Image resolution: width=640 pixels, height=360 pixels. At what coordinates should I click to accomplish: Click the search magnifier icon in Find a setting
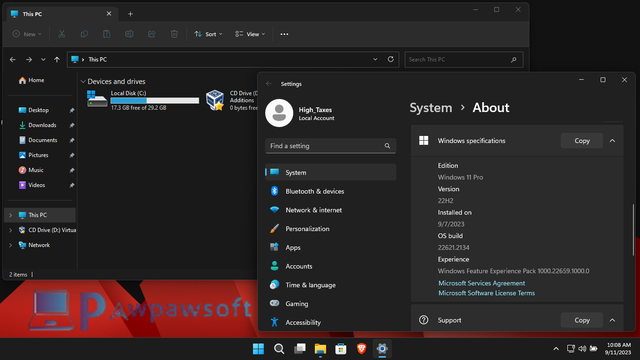(387, 146)
